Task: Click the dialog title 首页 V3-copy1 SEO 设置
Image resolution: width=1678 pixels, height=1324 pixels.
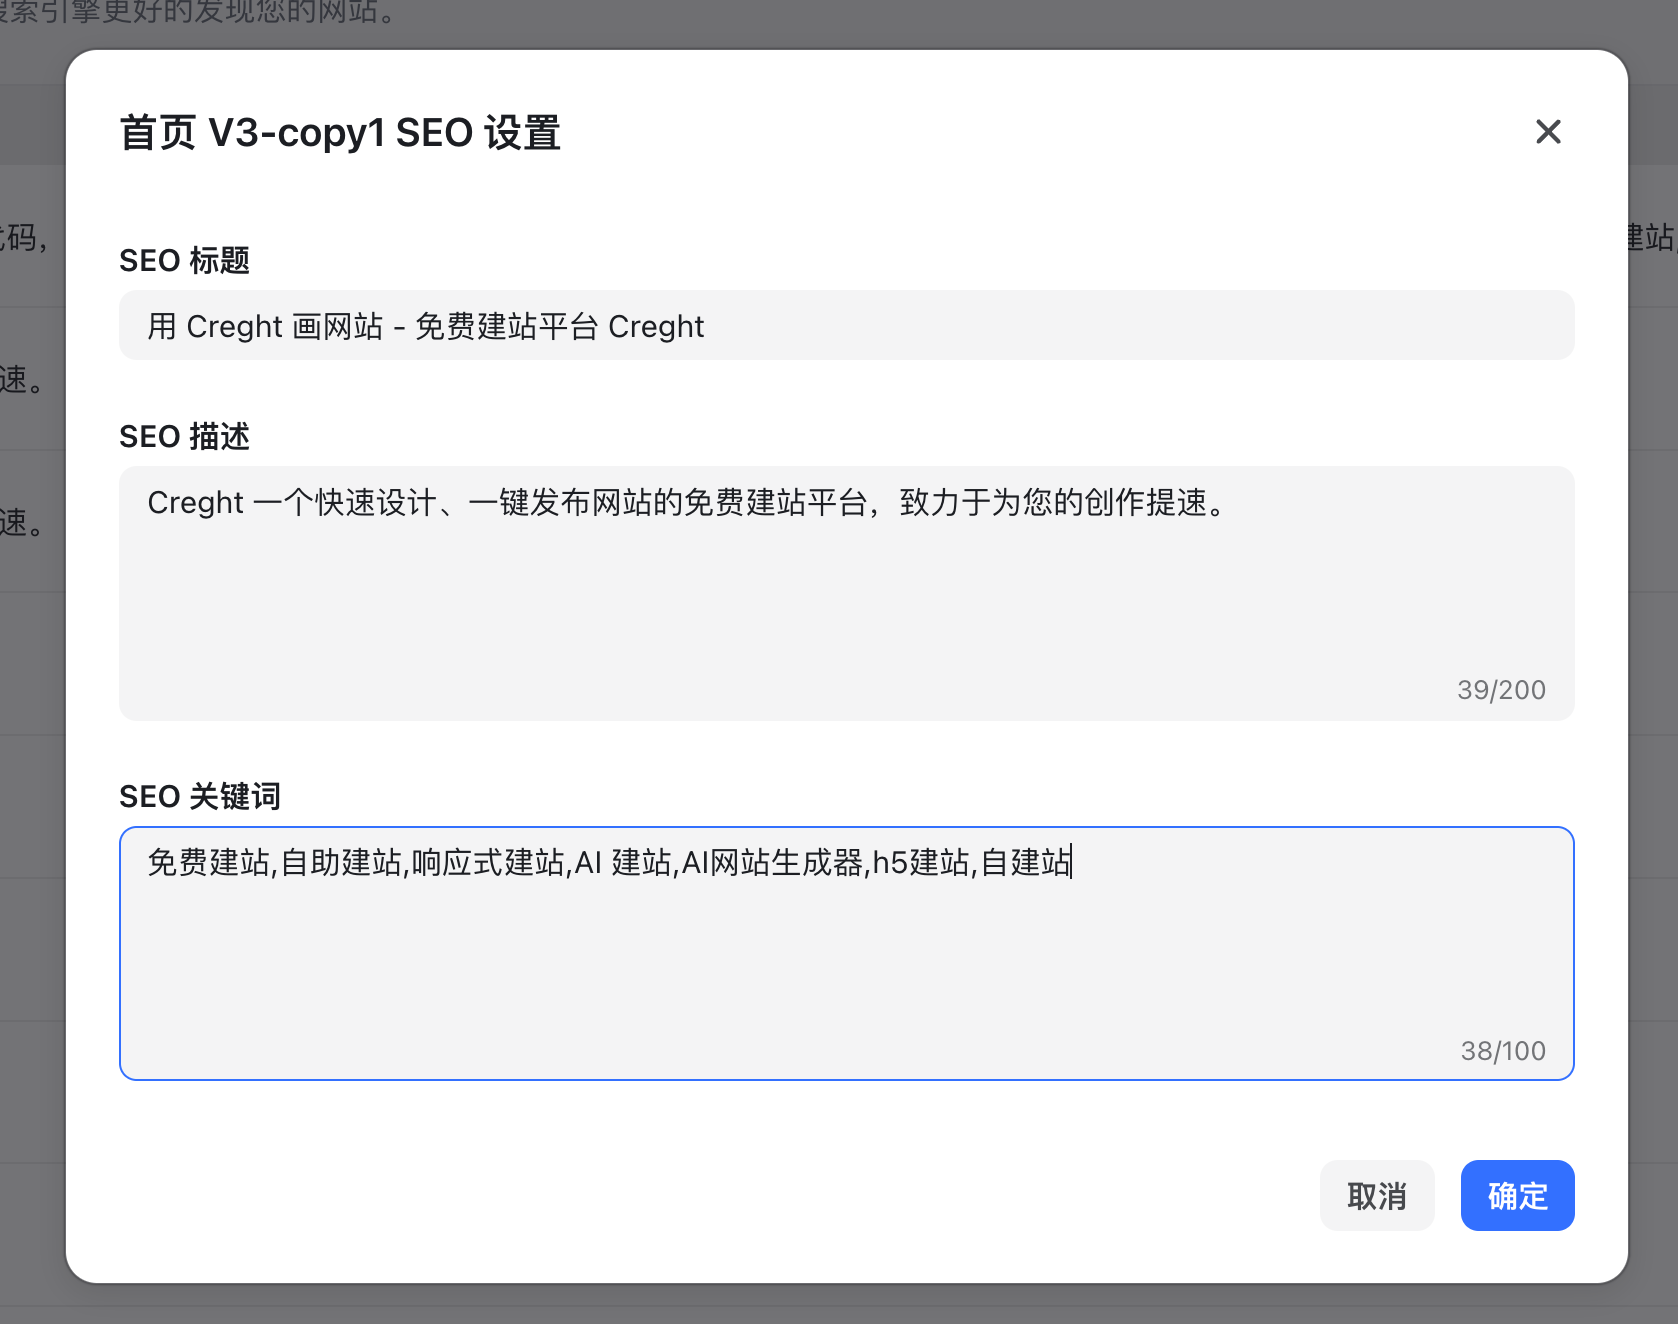Action: coord(340,133)
